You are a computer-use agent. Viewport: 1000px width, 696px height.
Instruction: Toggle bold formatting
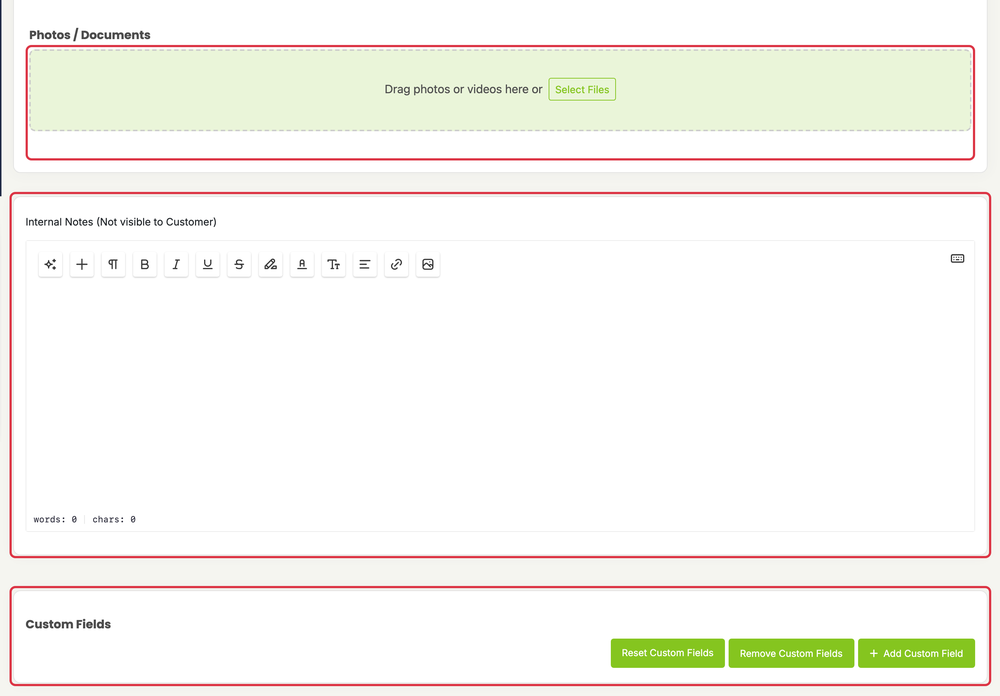(145, 264)
